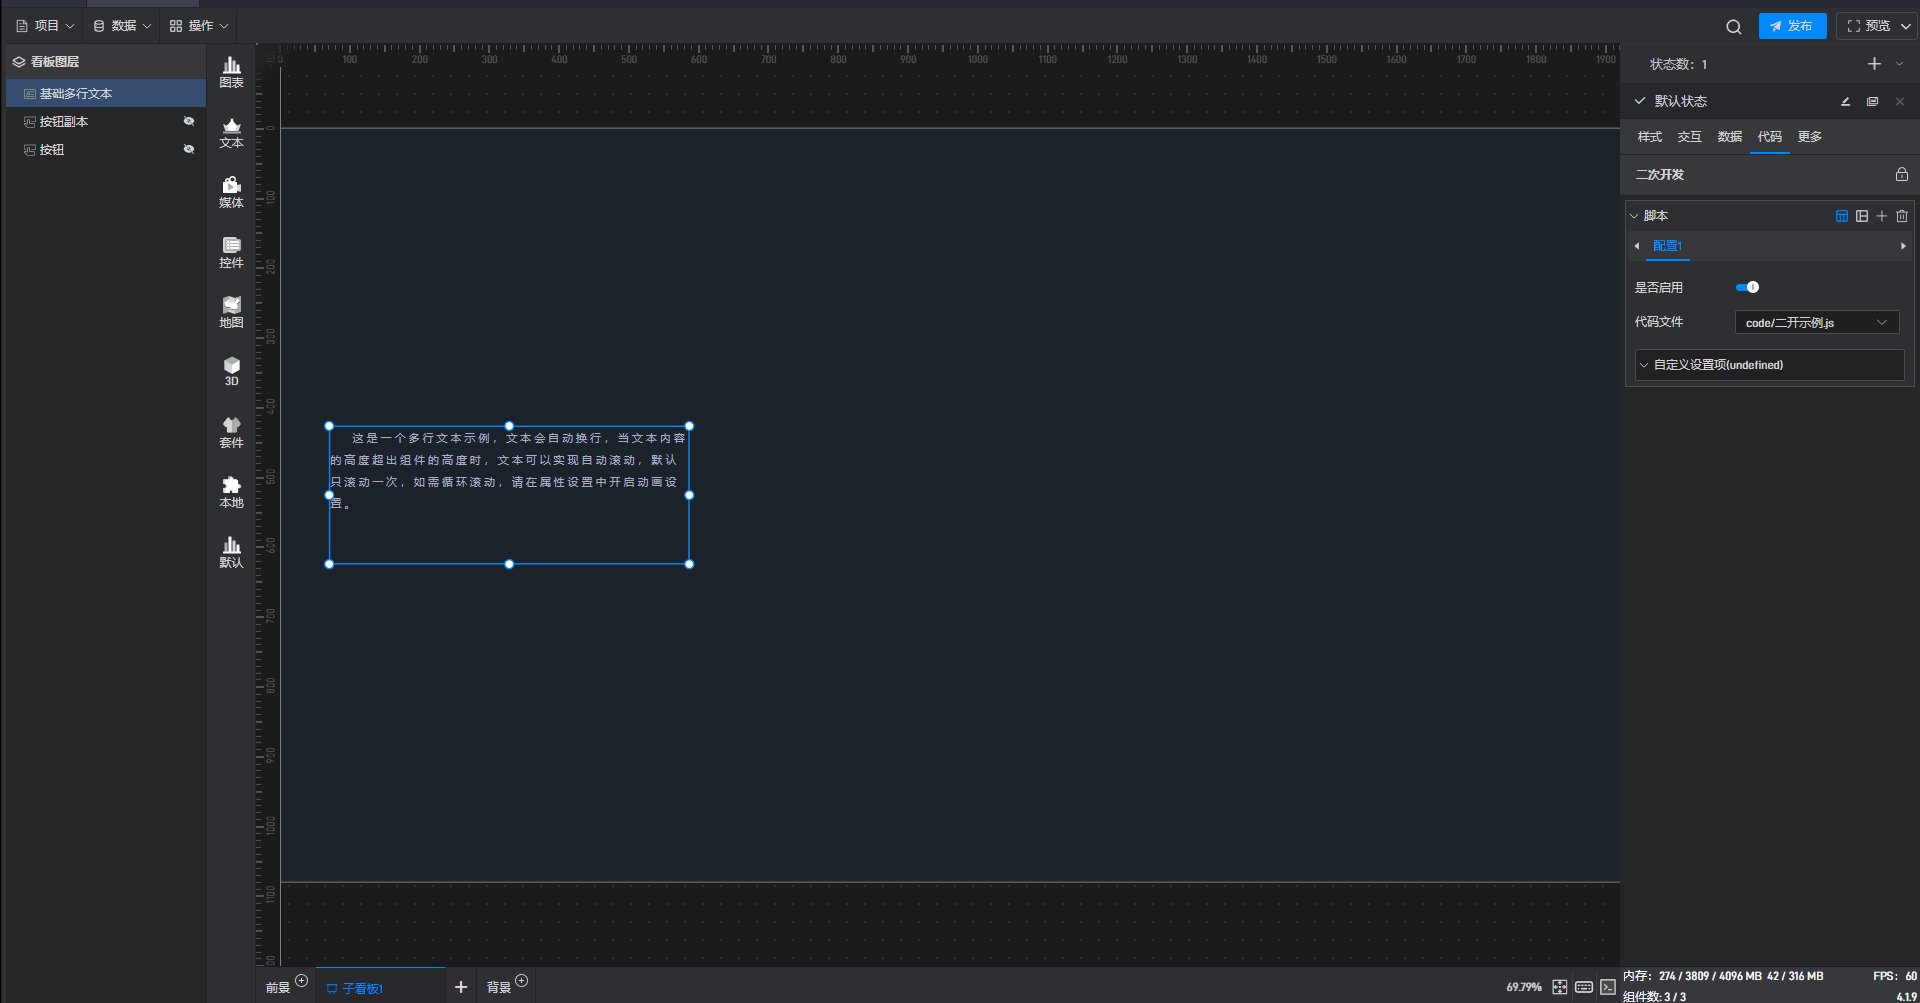Switch to the 样式 tab
Screen dimensions: 1920x1003
1650,137
